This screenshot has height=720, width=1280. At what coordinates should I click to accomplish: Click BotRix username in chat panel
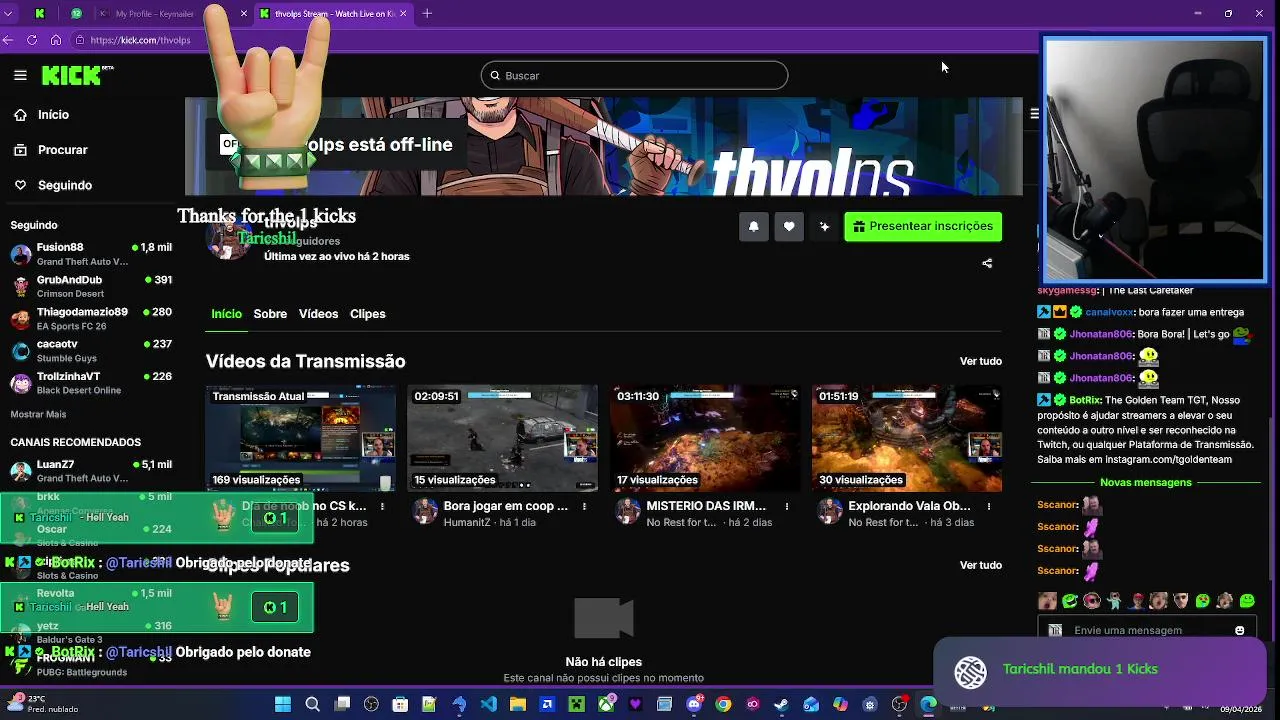tap(1085, 400)
